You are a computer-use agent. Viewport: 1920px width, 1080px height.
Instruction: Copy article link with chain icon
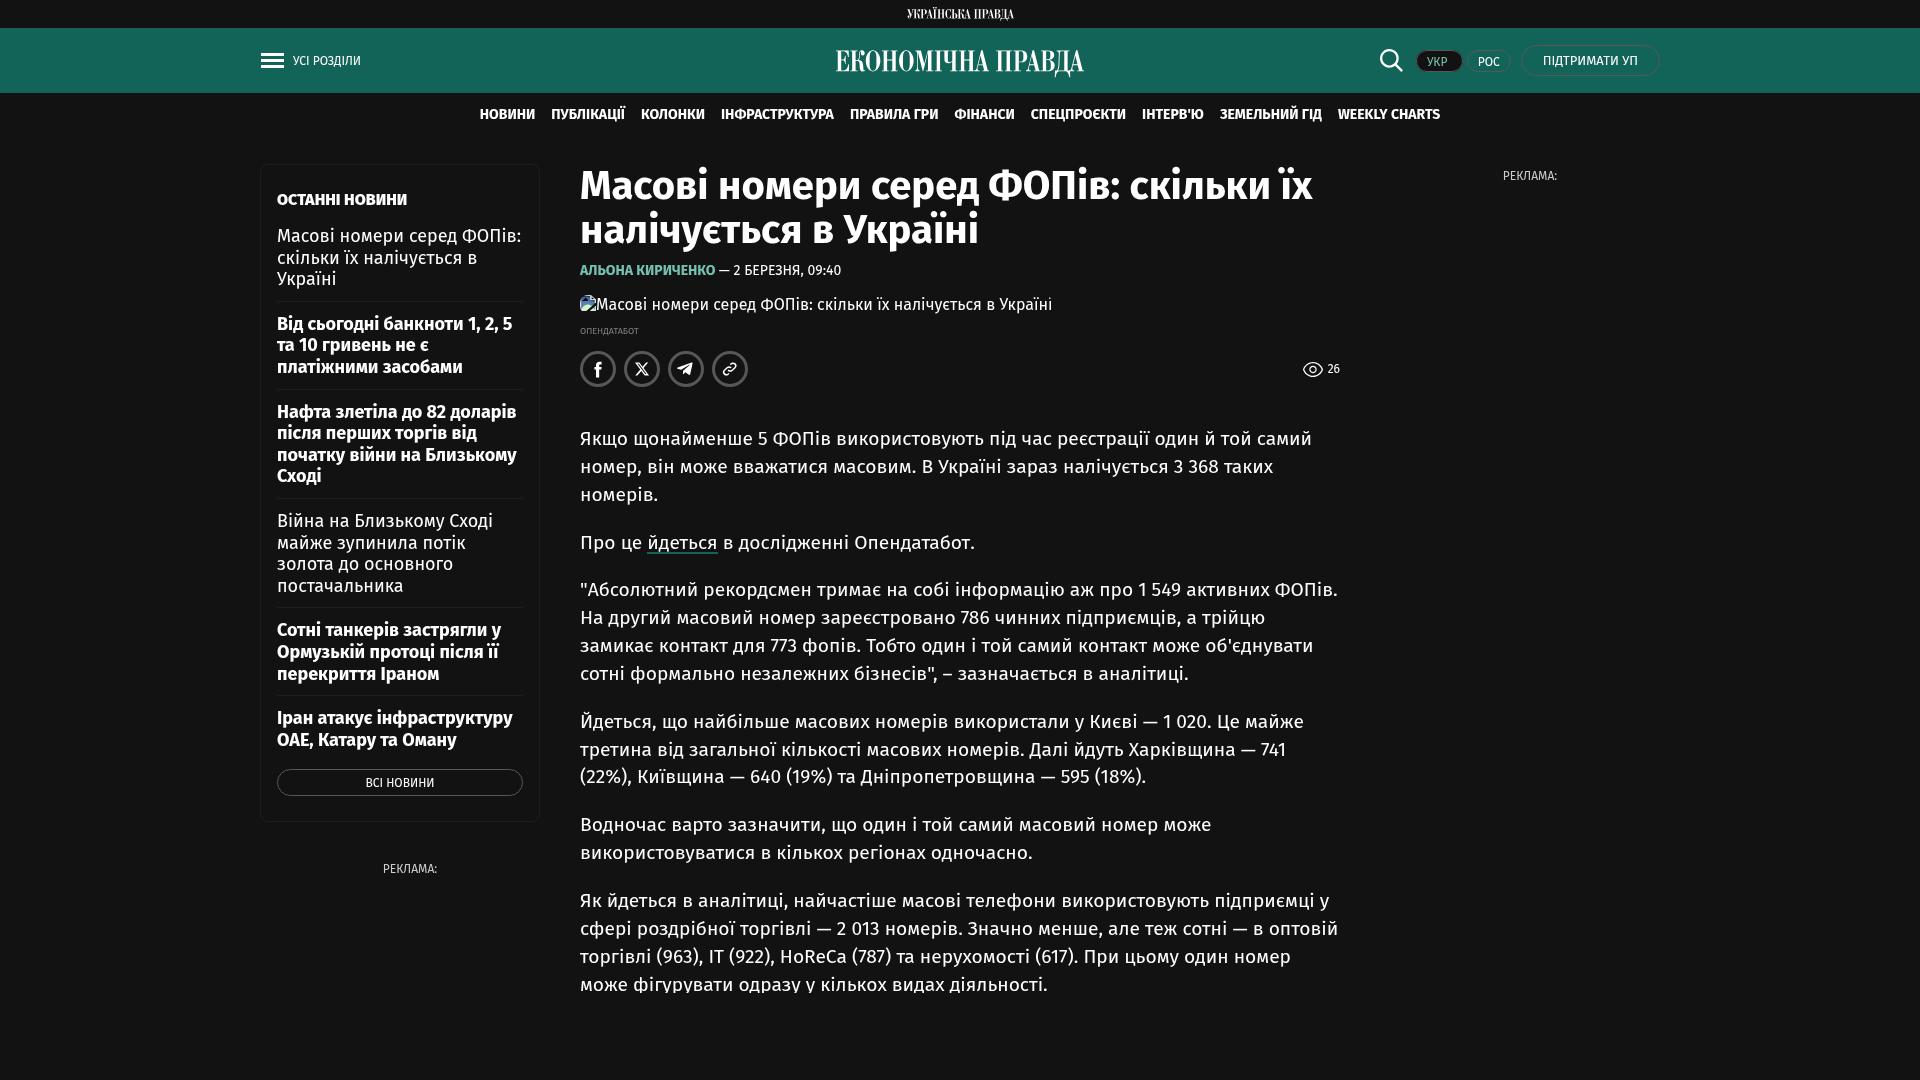pos(730,369)
